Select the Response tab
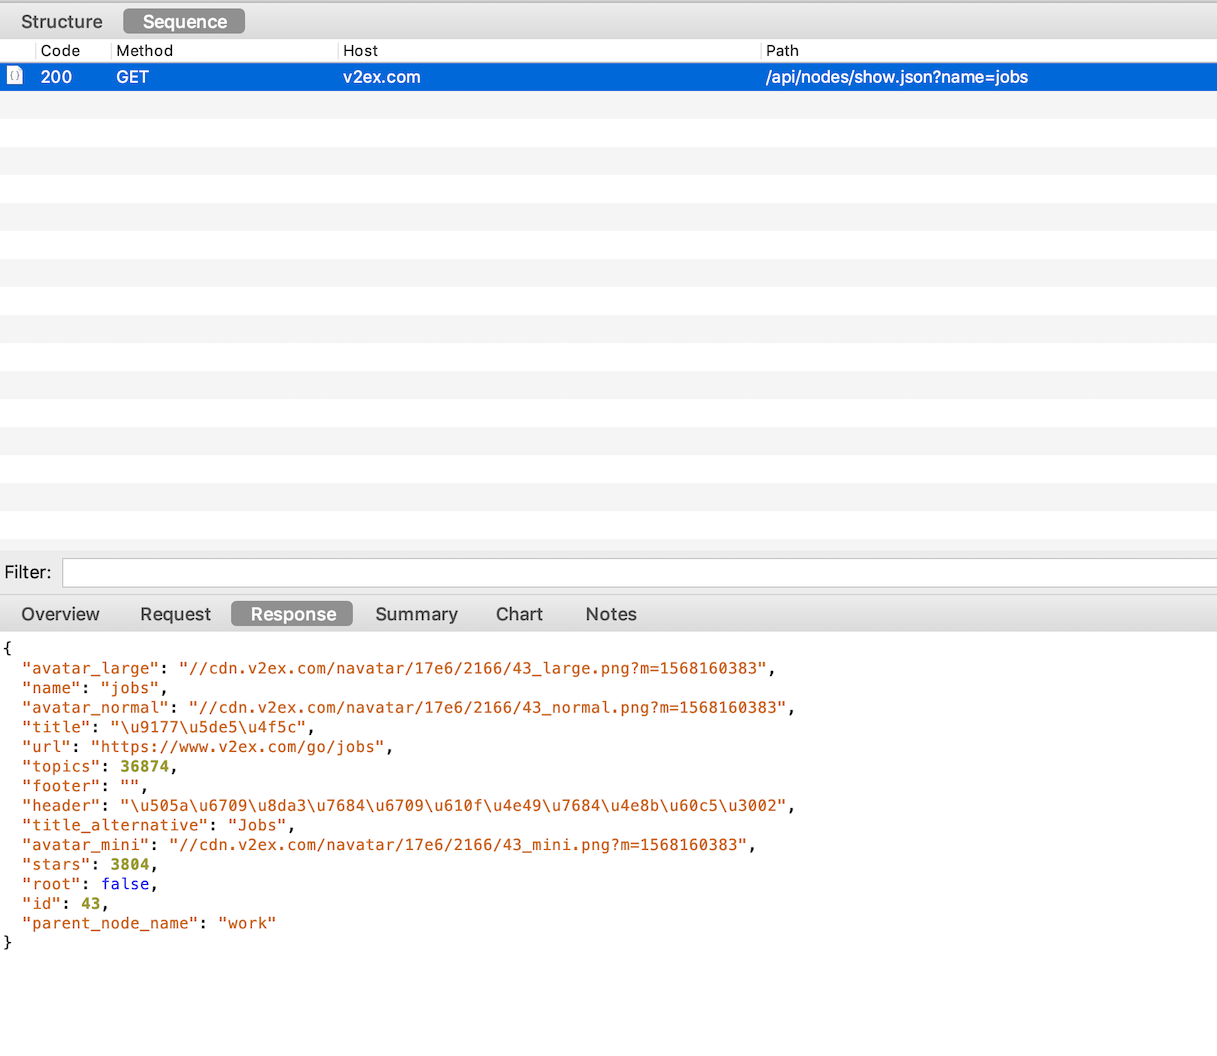The image size is (1217, 1056). (x=293, y=614)
